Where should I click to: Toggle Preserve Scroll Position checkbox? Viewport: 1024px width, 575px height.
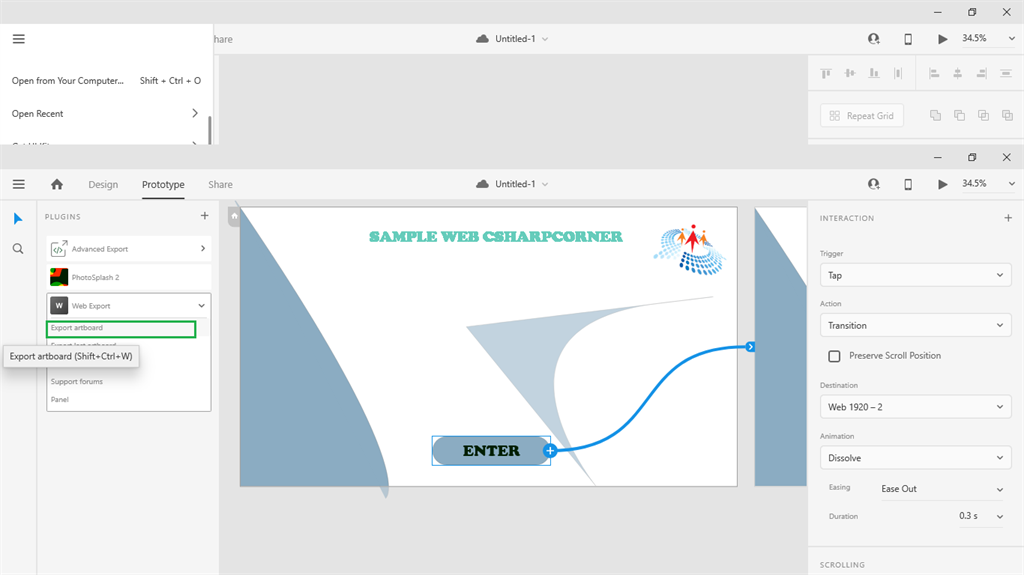(834, 356)
